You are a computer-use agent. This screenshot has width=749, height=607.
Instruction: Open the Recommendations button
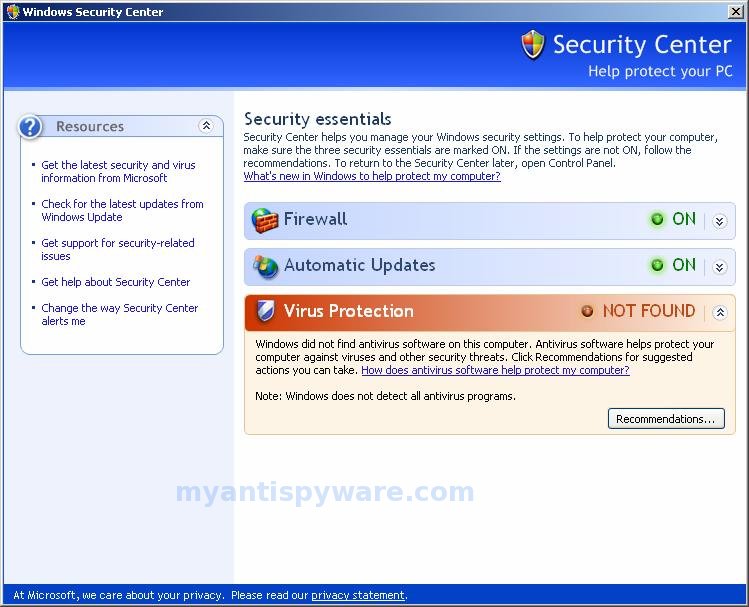[666, 418]
